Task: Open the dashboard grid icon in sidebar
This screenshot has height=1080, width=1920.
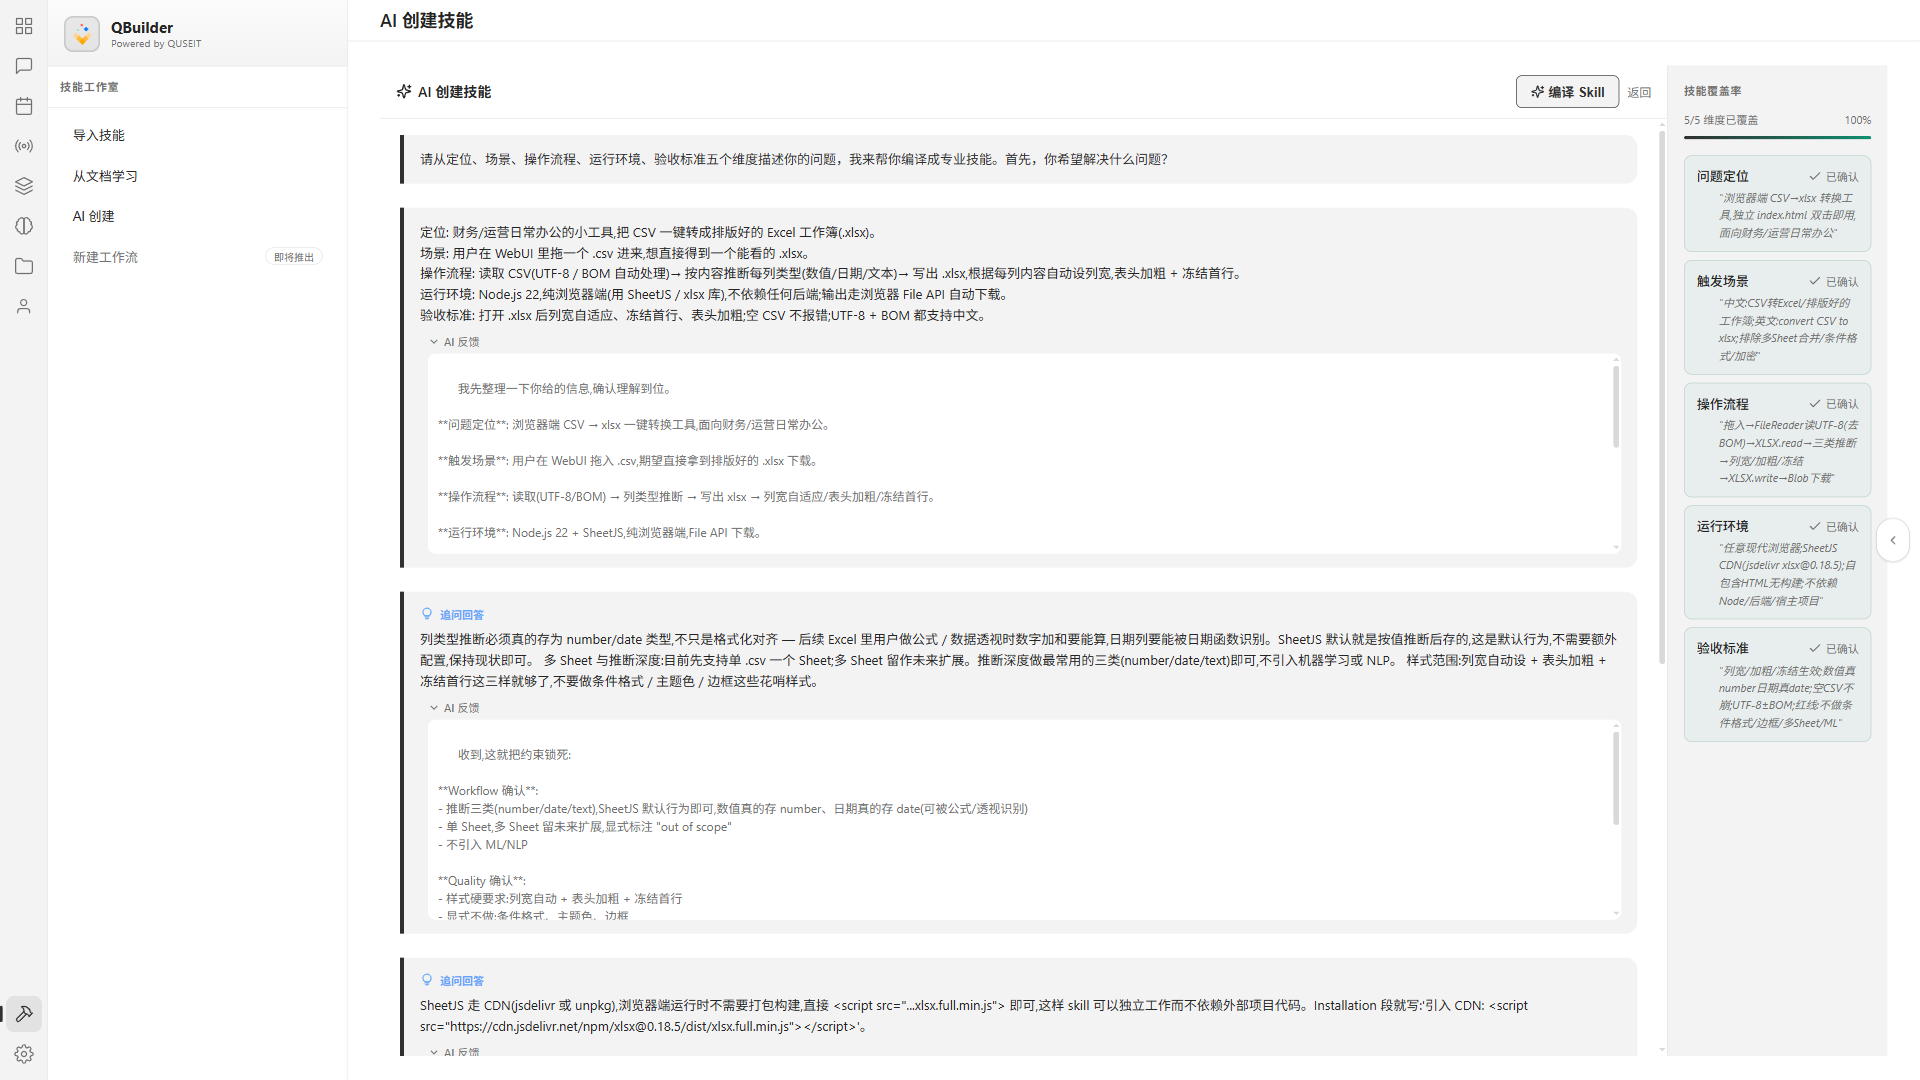Action: coord(24,26)
